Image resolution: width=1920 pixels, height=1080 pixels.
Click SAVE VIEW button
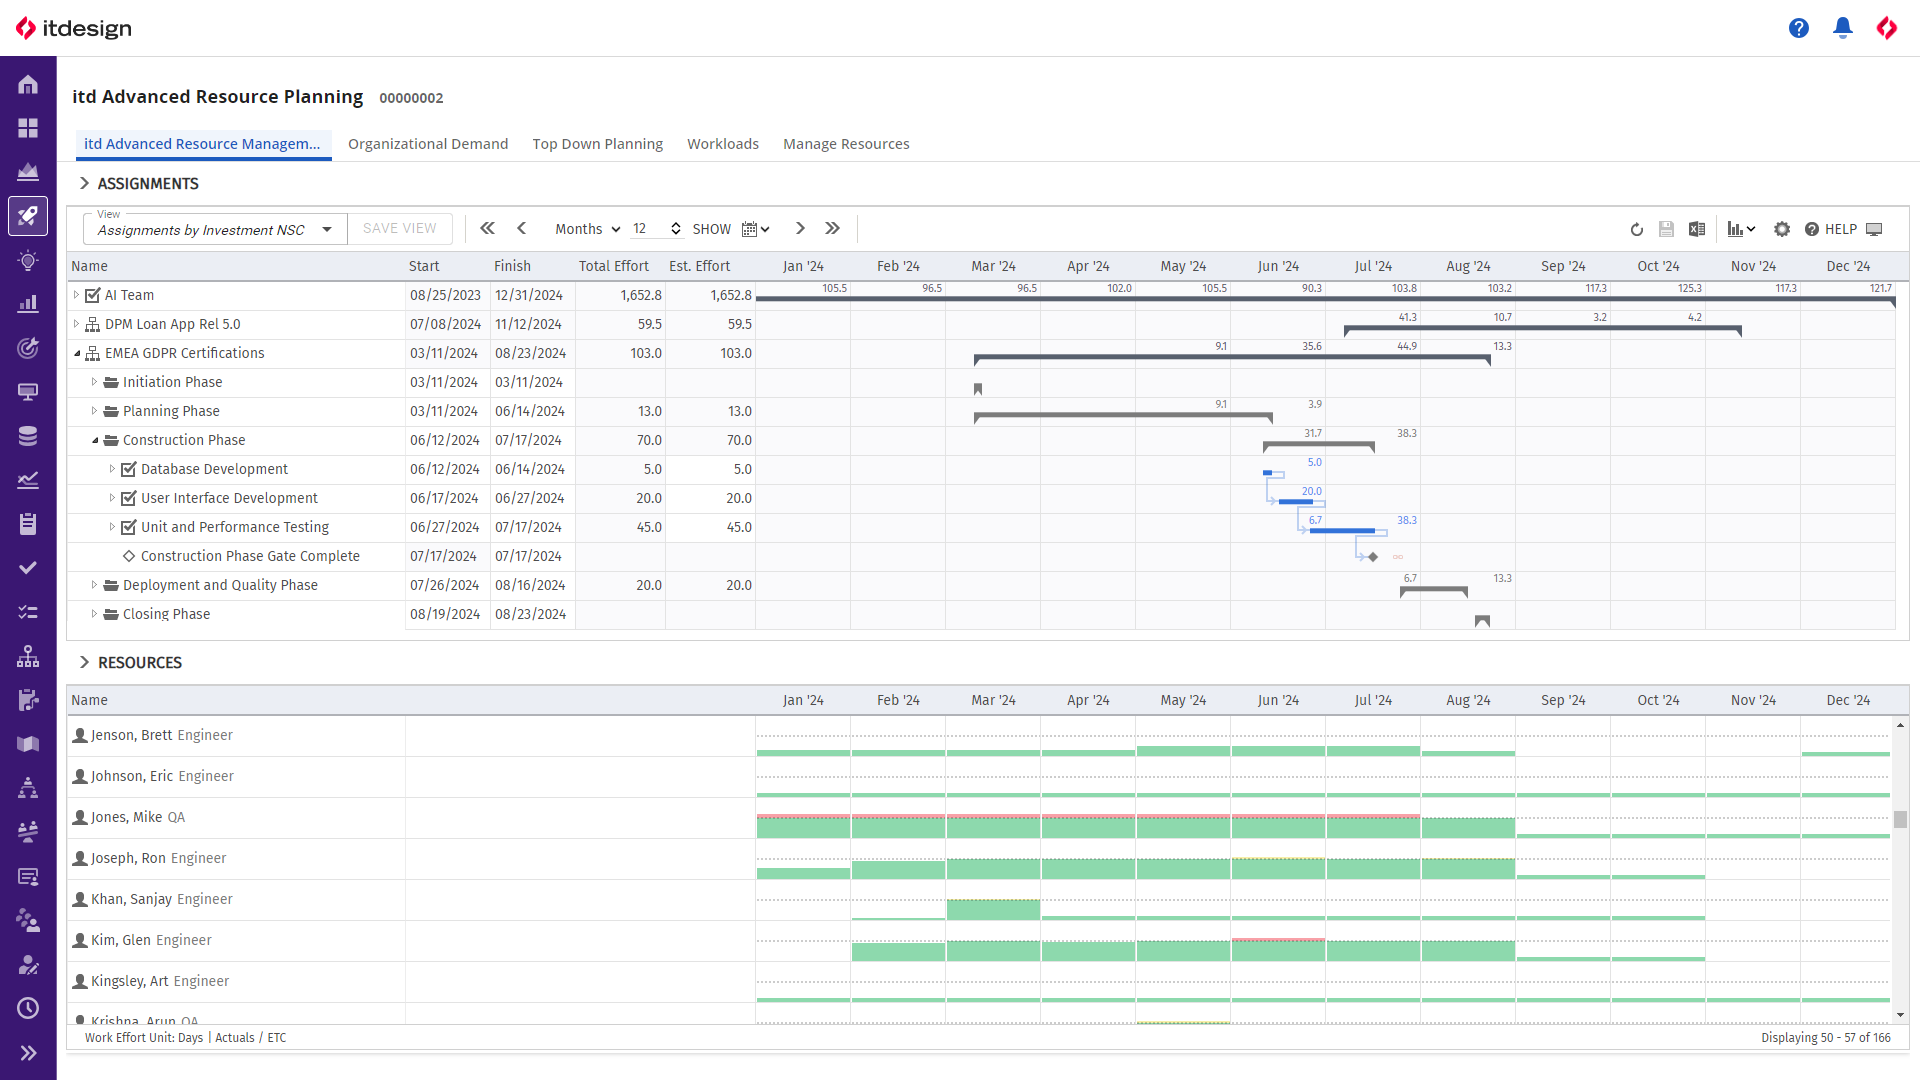pyautogui.click(x=401, y=228)
